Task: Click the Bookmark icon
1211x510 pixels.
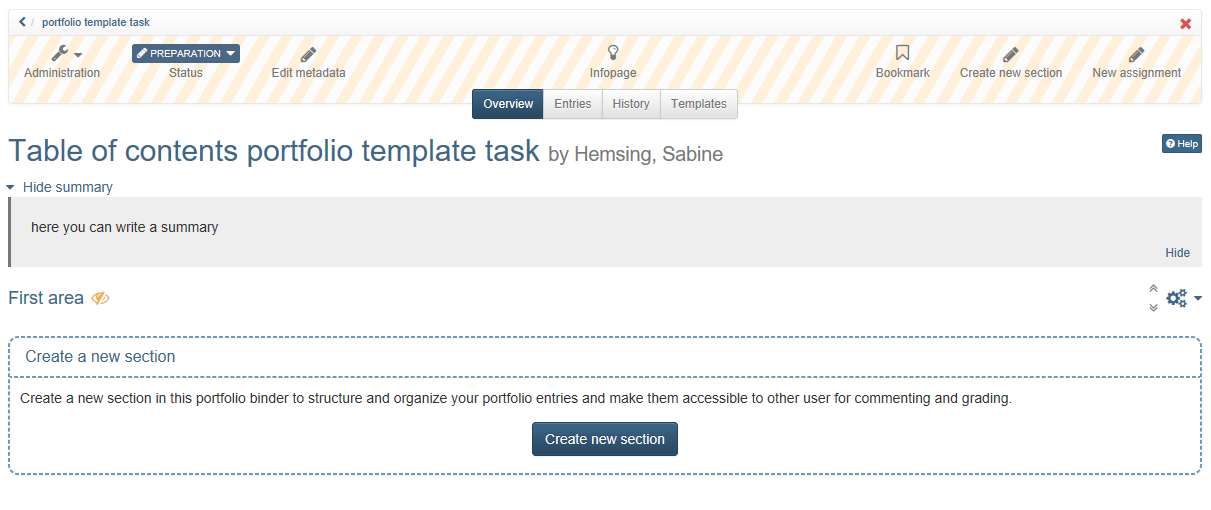Action: coord(902,54)
